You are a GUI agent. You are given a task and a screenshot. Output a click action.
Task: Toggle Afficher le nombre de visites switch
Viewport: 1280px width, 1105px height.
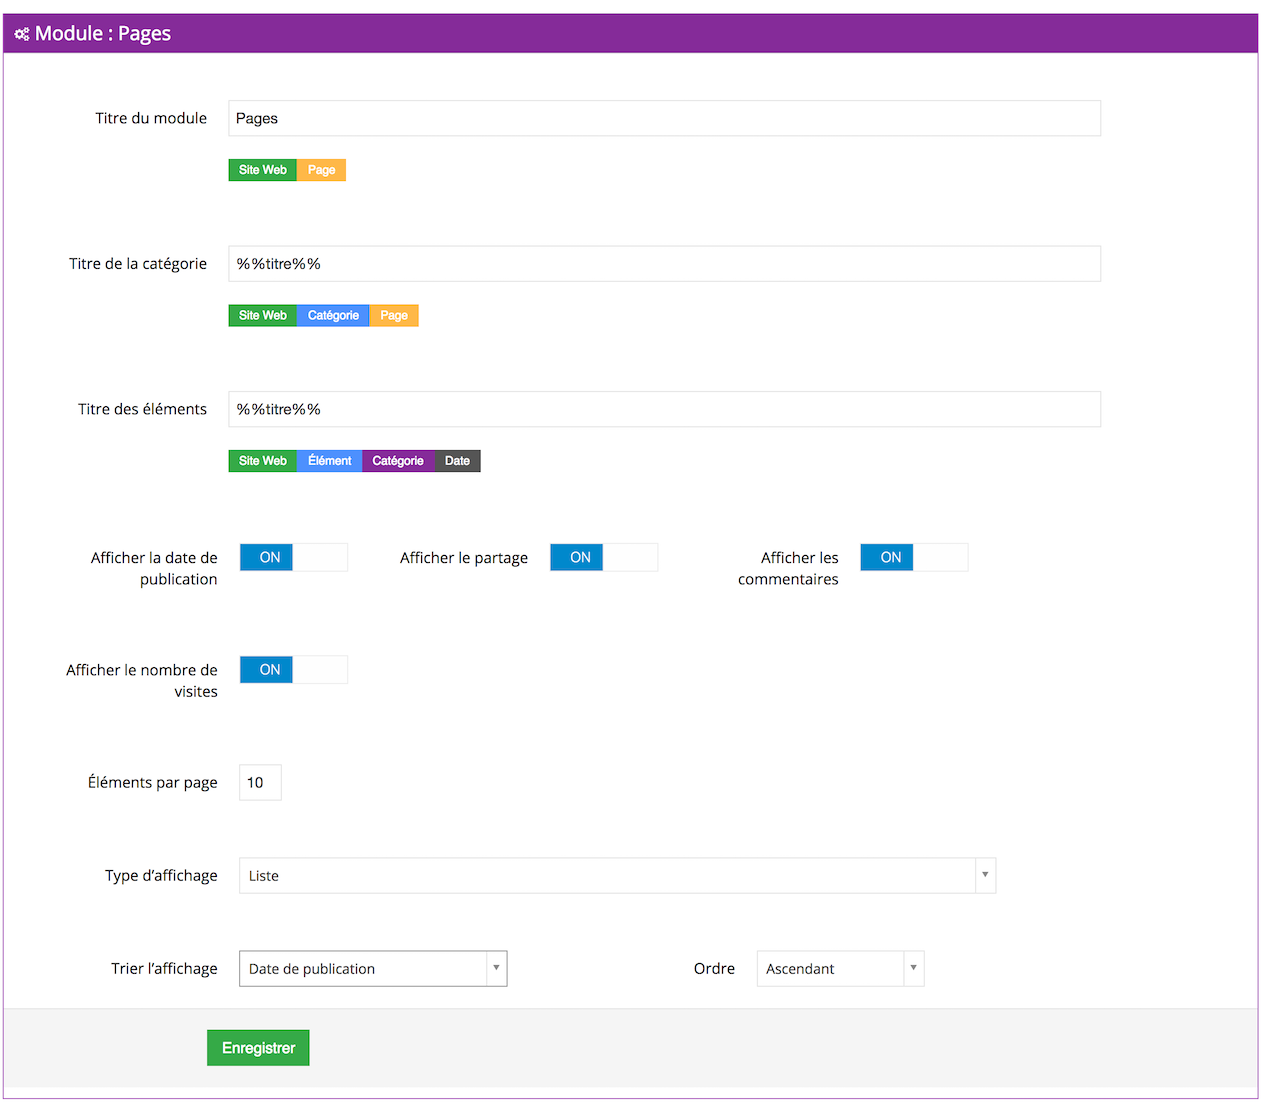click(x=294, y=669)
